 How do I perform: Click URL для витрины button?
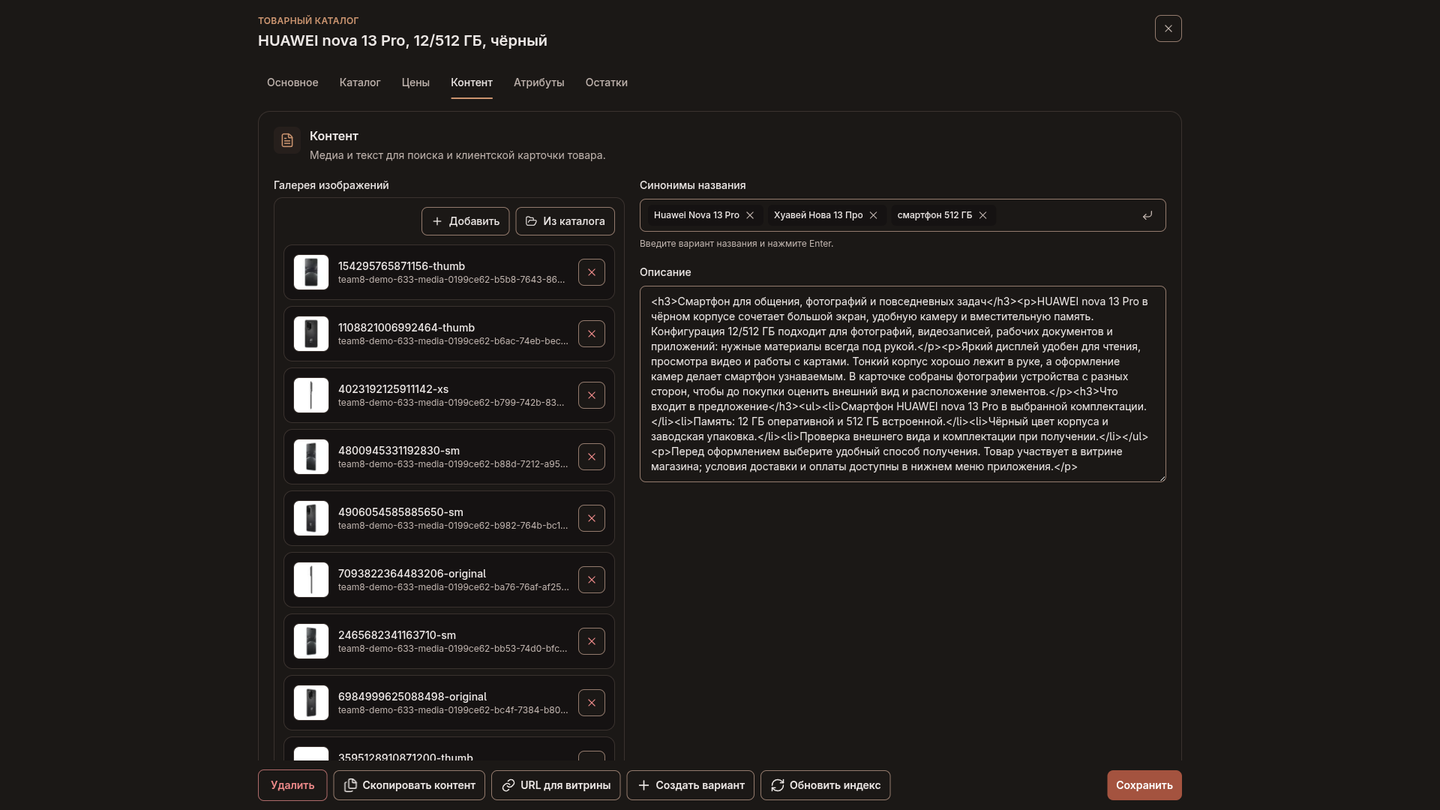pyautogui.click(x=556, y=785)
